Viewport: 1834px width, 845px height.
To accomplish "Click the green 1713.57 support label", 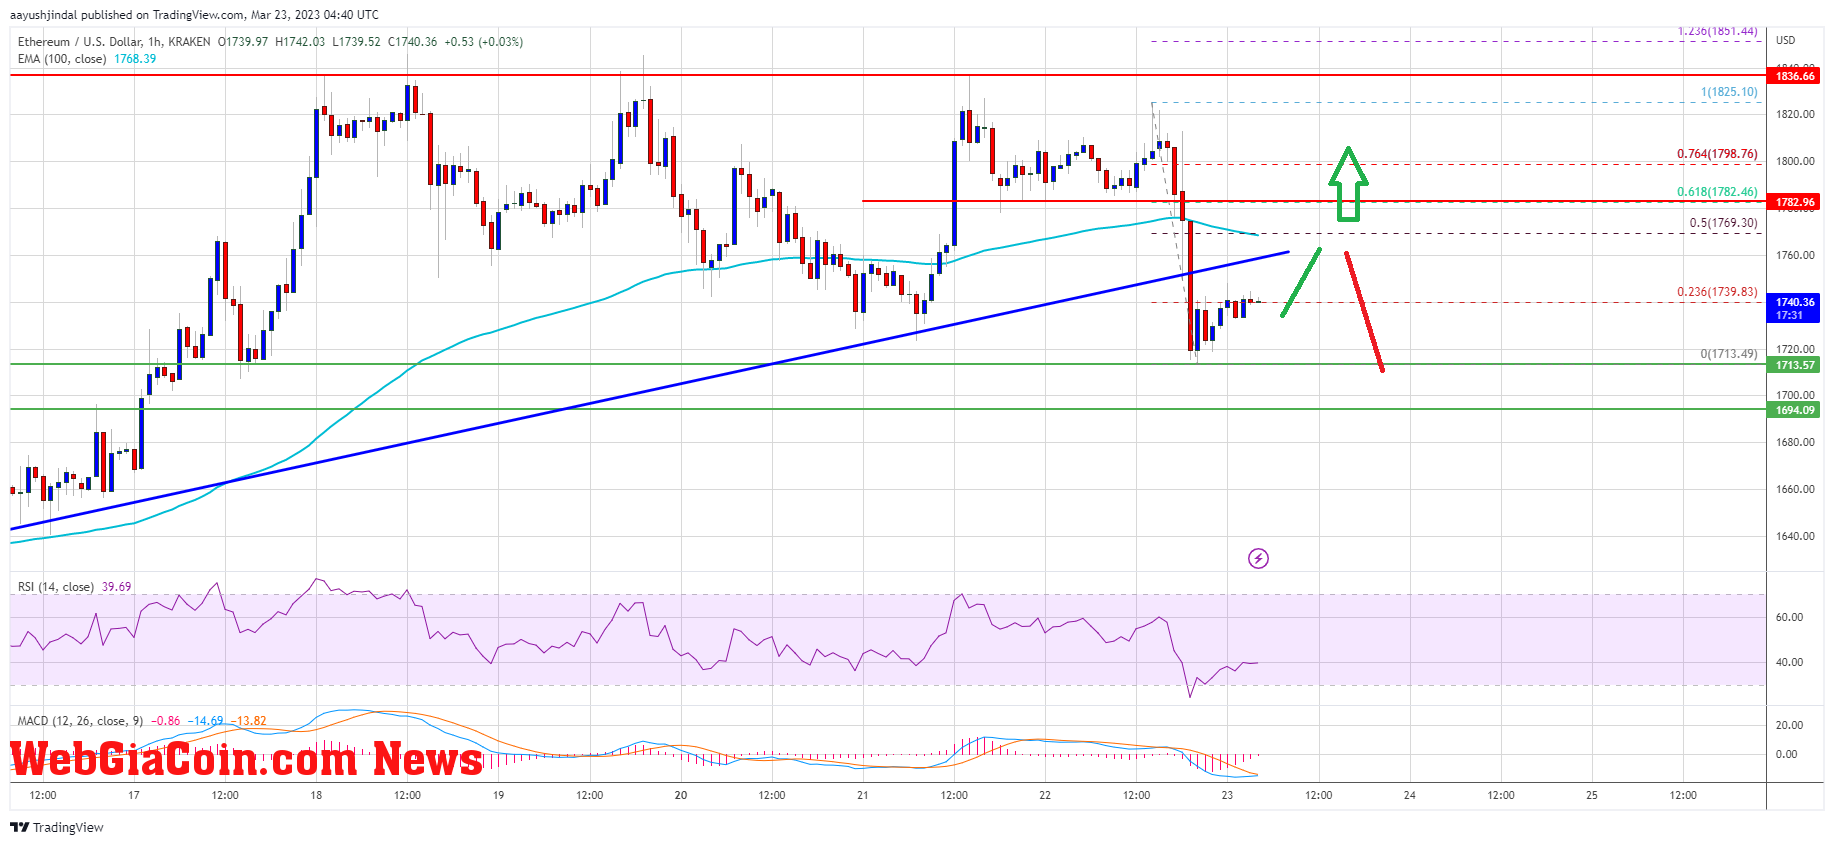I will pyautogui.click(x=1794, y=365).
